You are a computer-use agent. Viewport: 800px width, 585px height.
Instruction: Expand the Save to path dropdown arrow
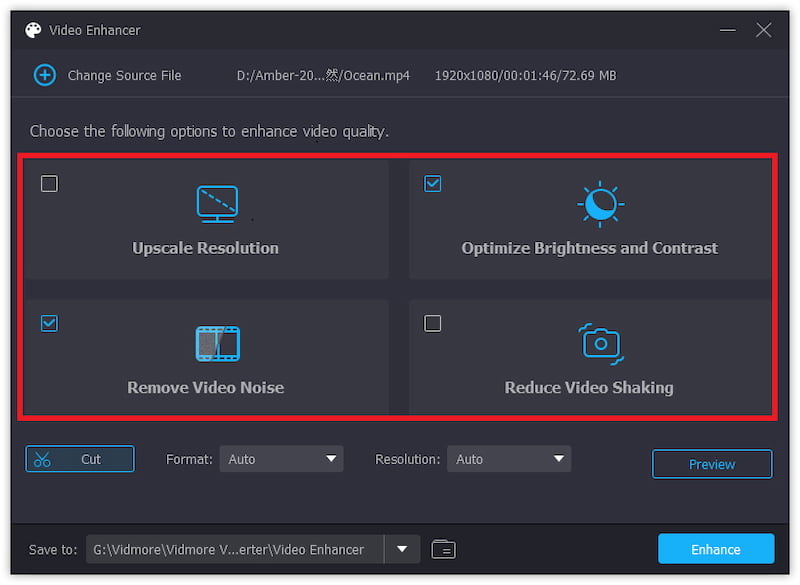[402, 549]
